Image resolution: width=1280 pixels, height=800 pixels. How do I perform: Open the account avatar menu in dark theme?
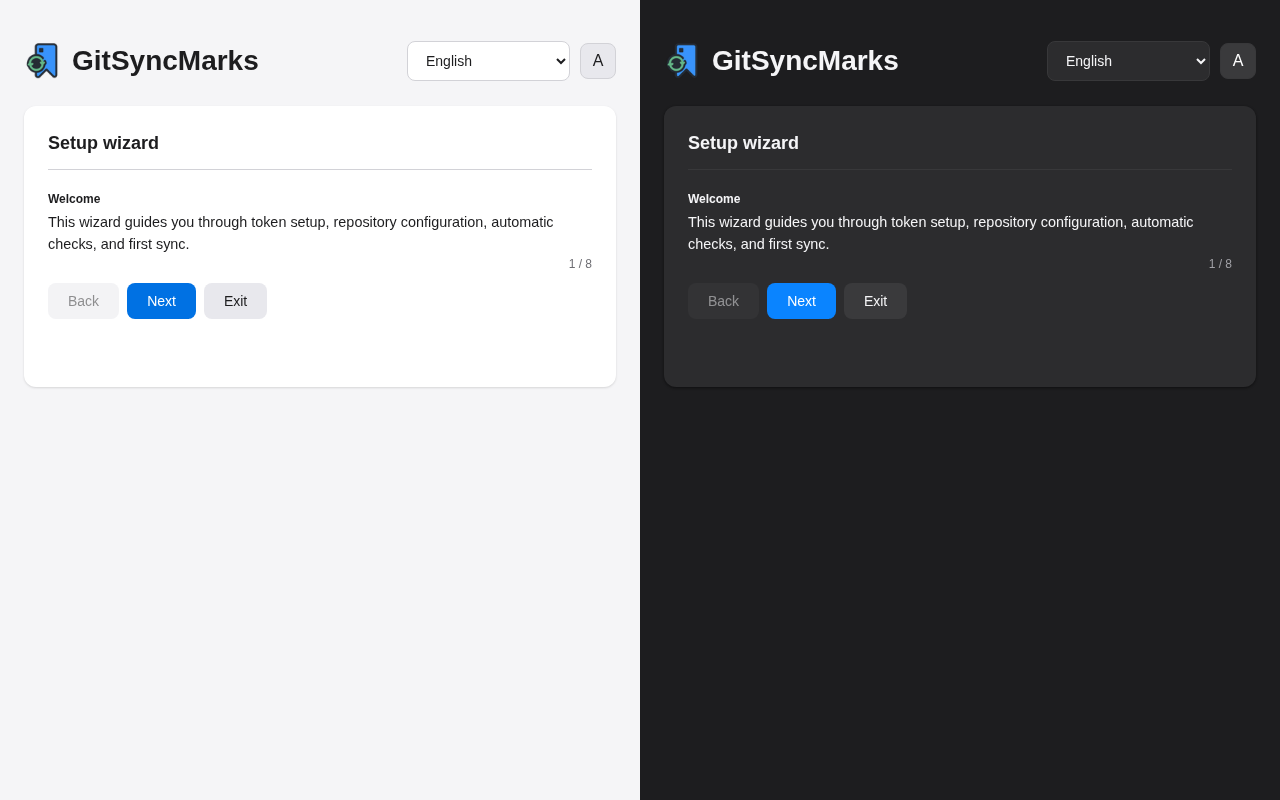1238,60
